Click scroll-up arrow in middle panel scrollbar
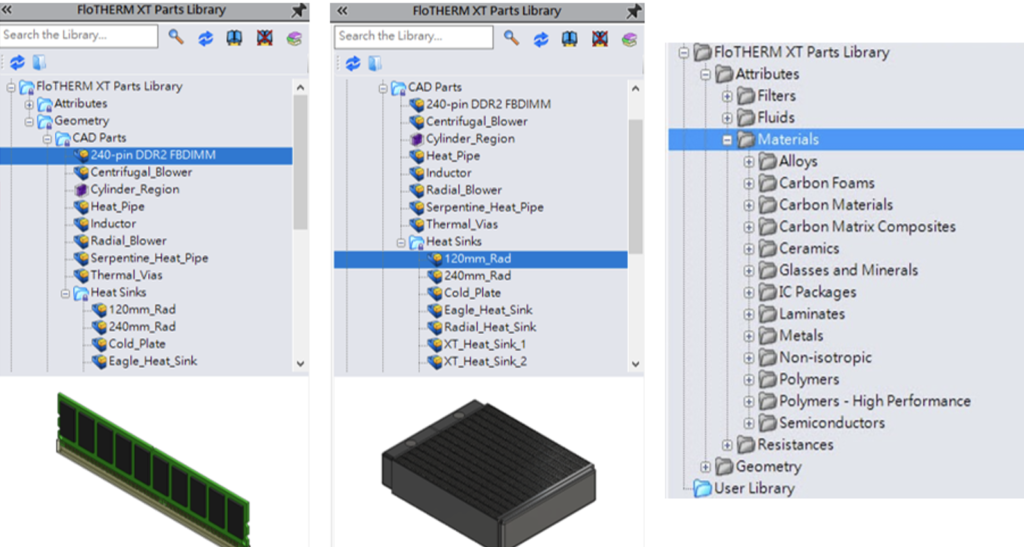This screenshot has width=1024, height=547. coord(635,88)
